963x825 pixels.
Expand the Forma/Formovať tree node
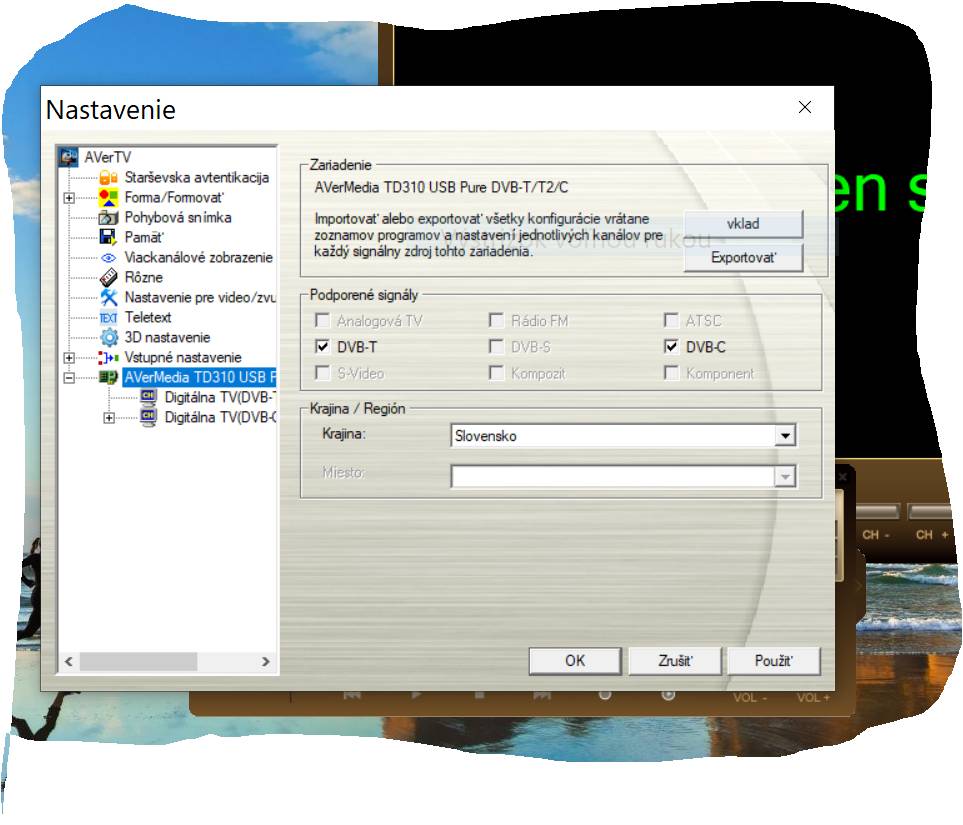[69, 198]
